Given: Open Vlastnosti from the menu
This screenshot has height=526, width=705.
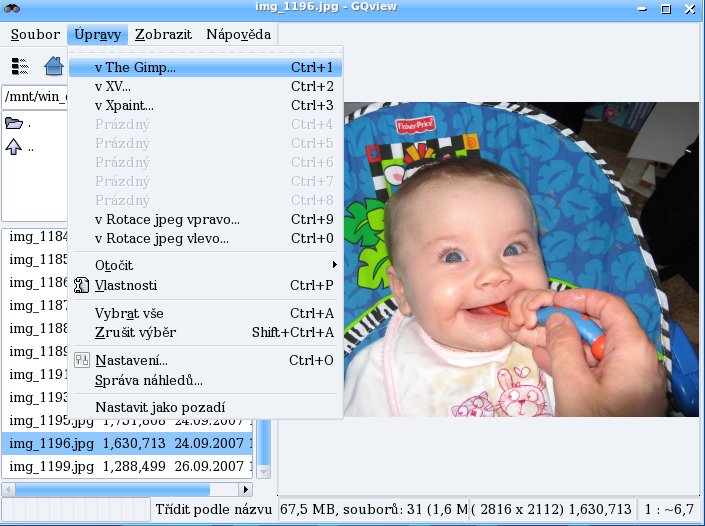Looking at the screenshot, I should [x=205, y=285].
